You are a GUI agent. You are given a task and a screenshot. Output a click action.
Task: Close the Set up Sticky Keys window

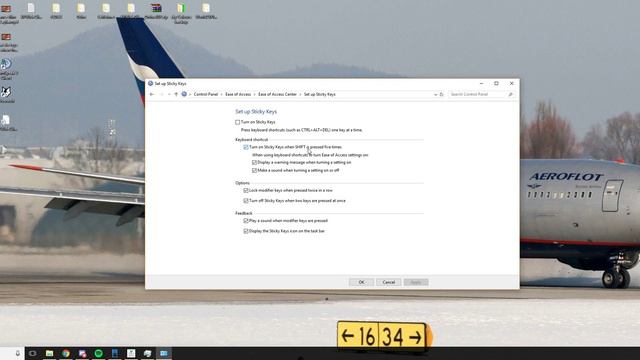(511, 83)
